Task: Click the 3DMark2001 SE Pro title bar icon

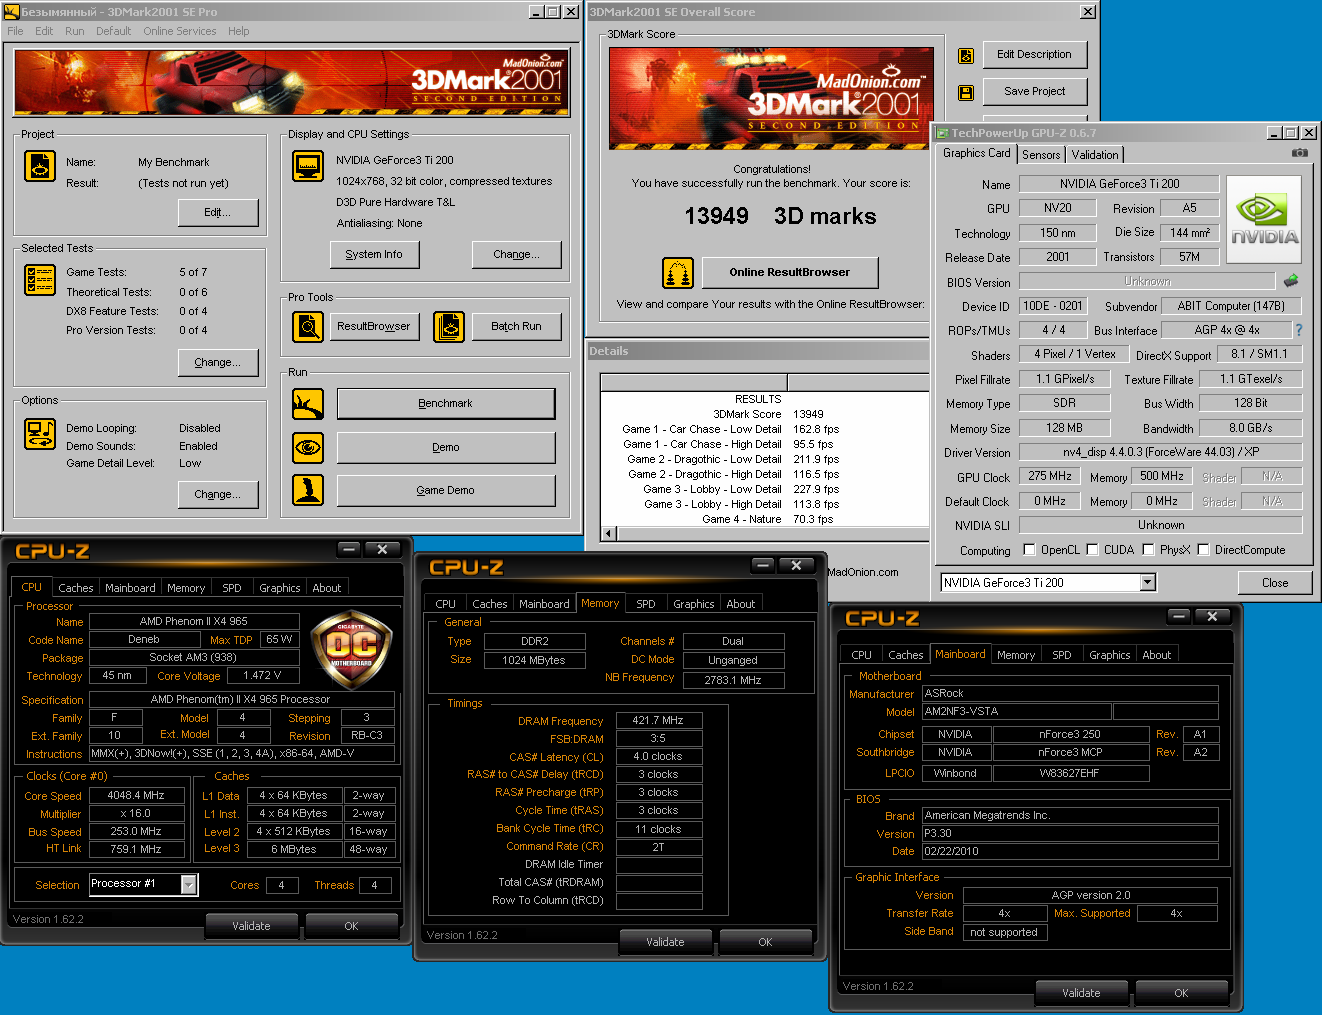Action: pyautogui.click(x=12, y=12)
